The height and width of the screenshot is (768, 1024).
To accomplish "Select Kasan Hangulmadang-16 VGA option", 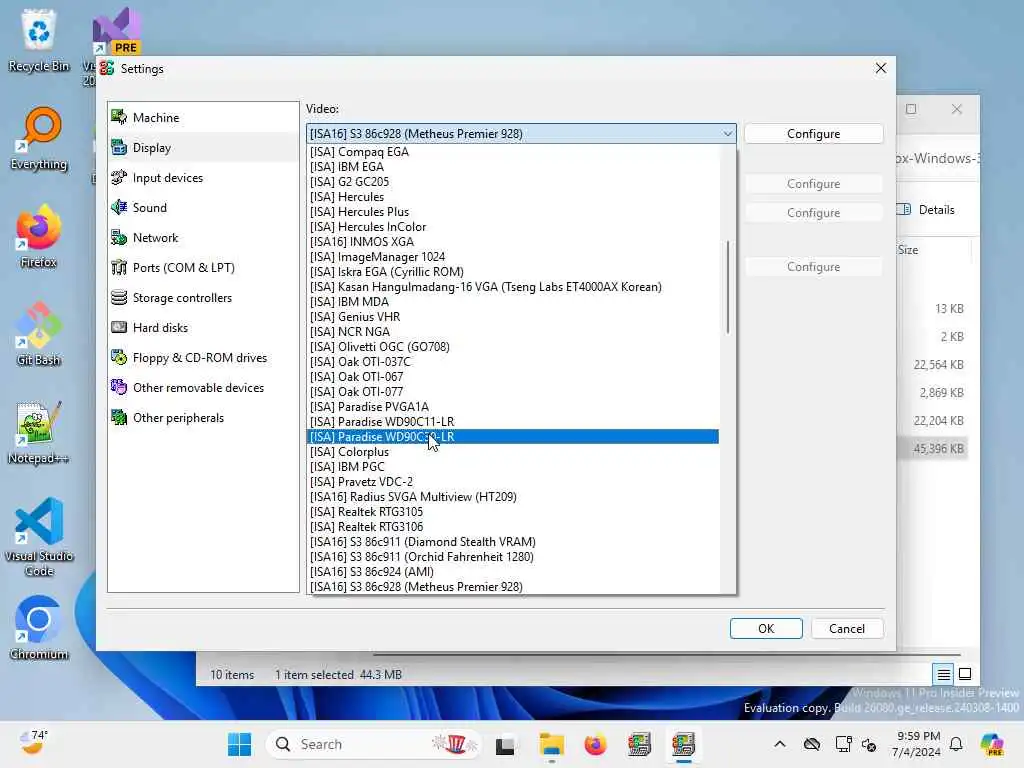I will (513, 287).
